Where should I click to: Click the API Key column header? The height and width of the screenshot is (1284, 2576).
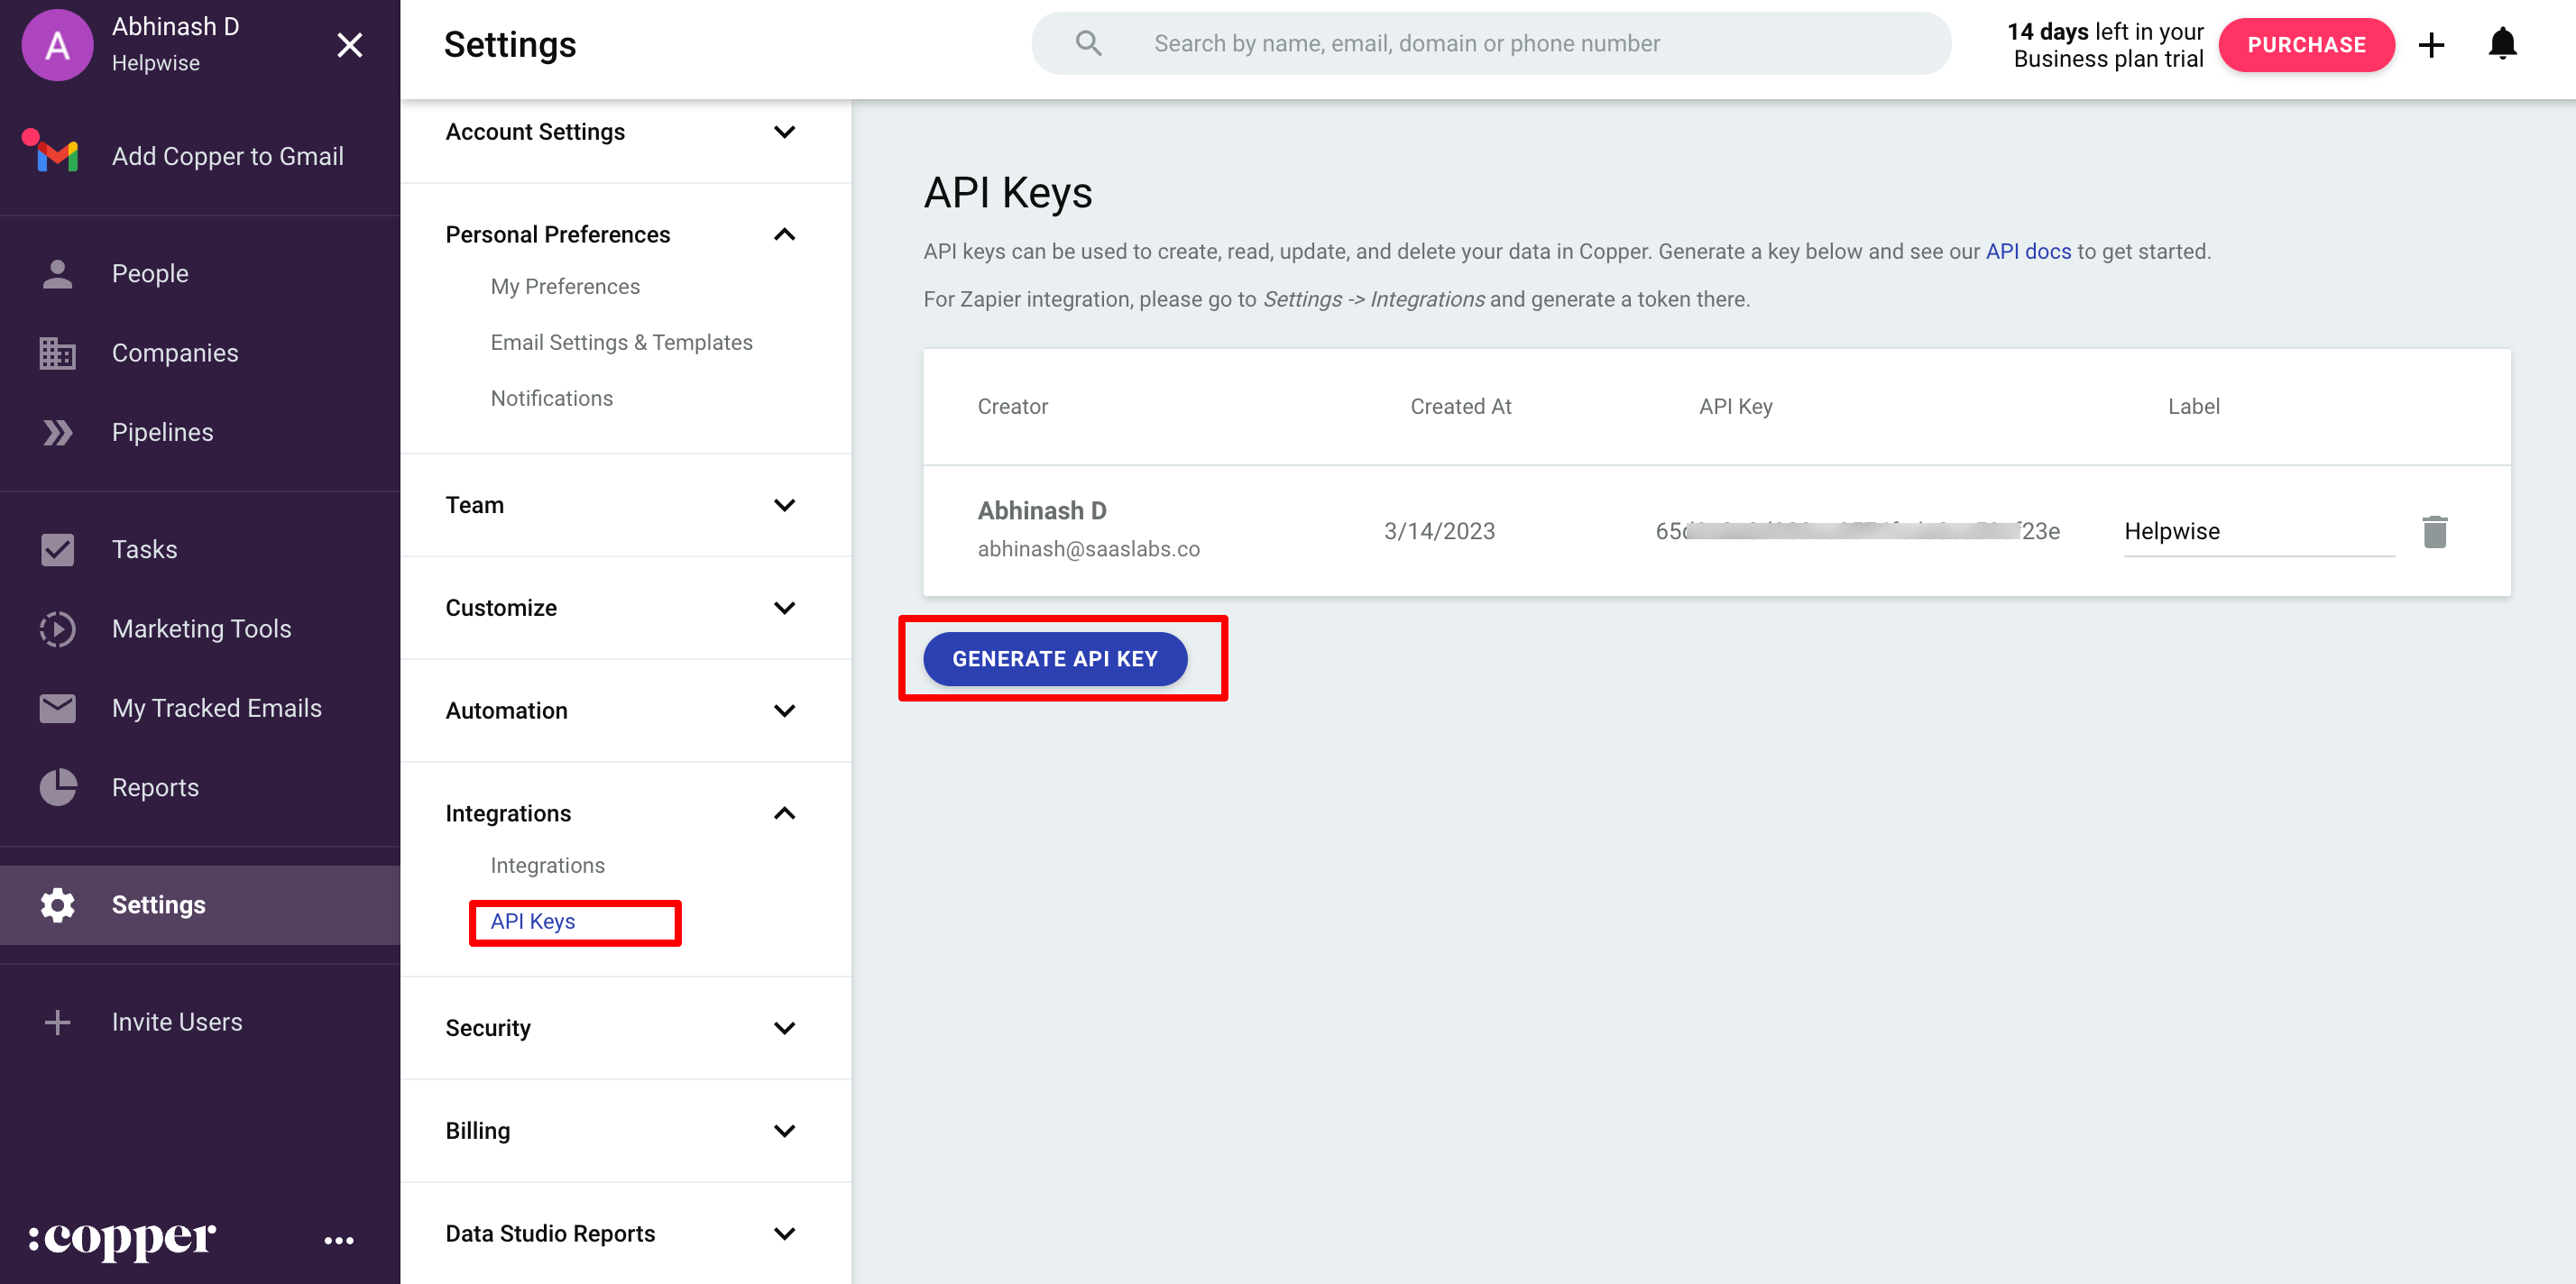tap(1735, 407)
